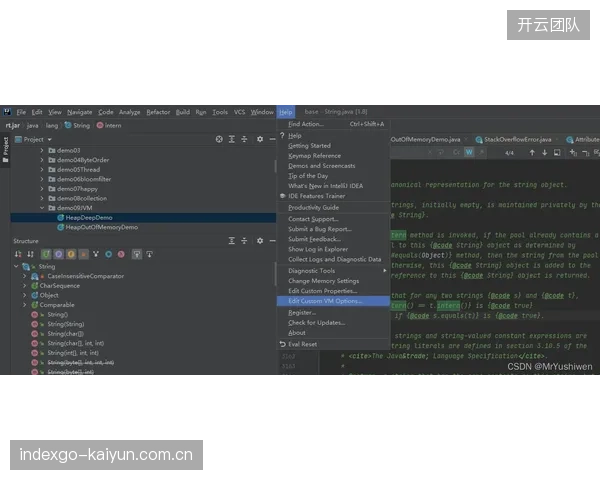Click the autoscroll to source icon in Structure
Image resolution: width=600 pixels, height=480 pixels.
tap(137, 254)
